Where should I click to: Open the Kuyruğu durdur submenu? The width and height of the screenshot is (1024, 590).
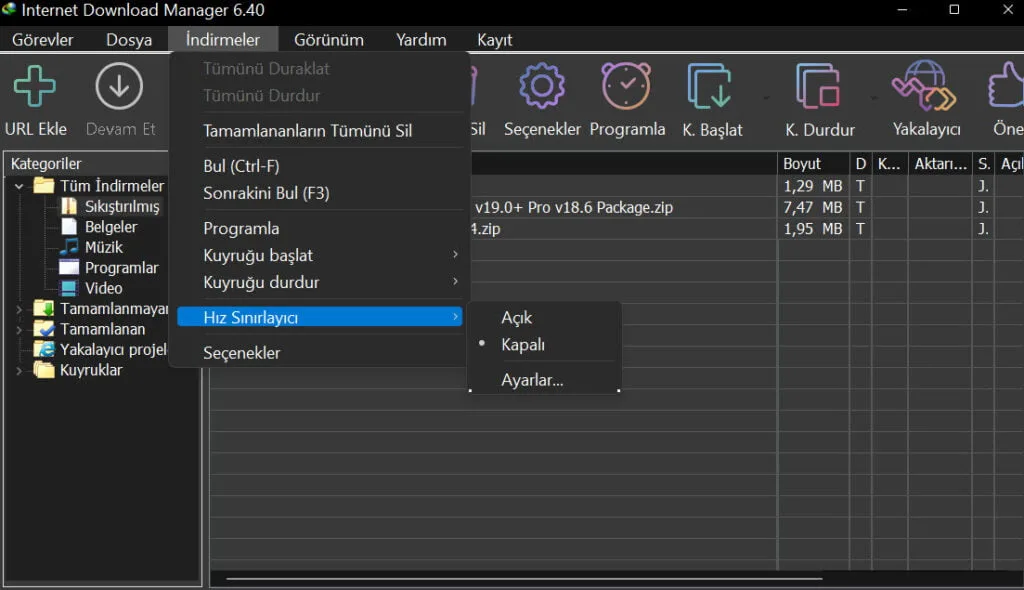pos(320,282)
